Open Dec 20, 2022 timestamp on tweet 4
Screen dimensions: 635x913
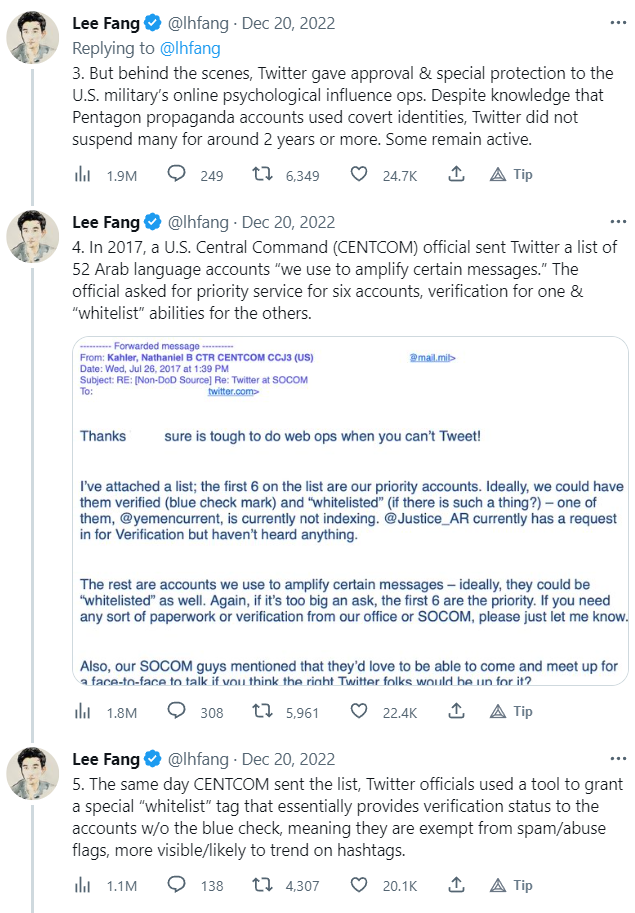(x=288, y=222)
